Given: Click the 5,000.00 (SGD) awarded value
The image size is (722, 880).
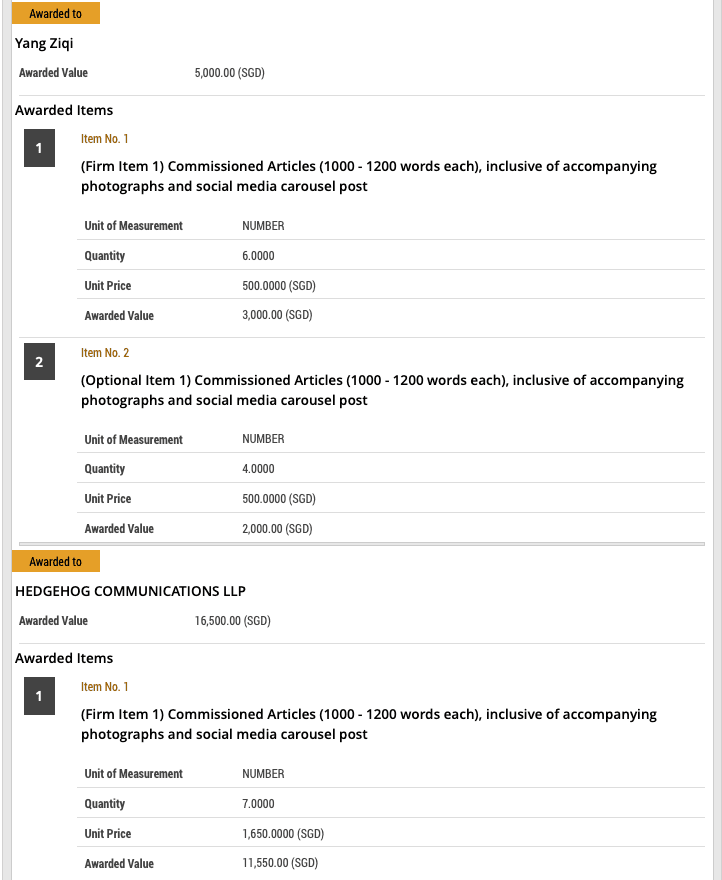Looking at the screenshot, I should [x=229, y=73].
